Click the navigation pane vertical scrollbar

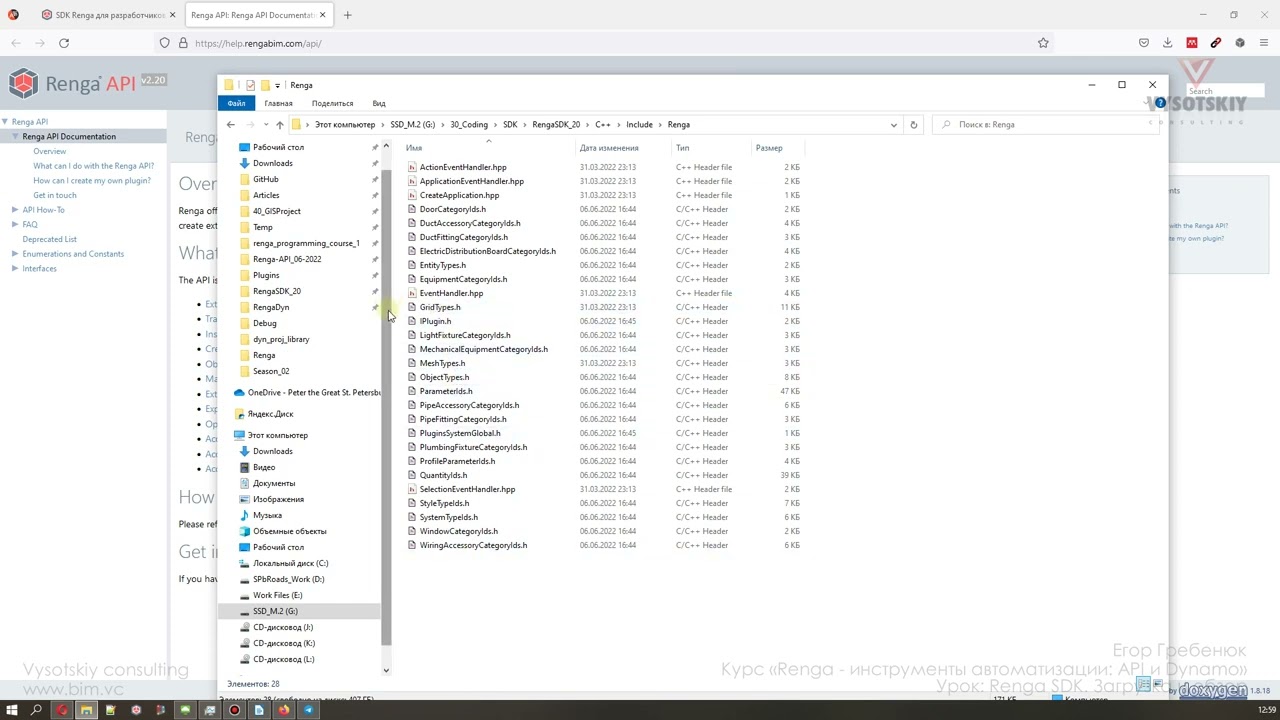point(386,408)
